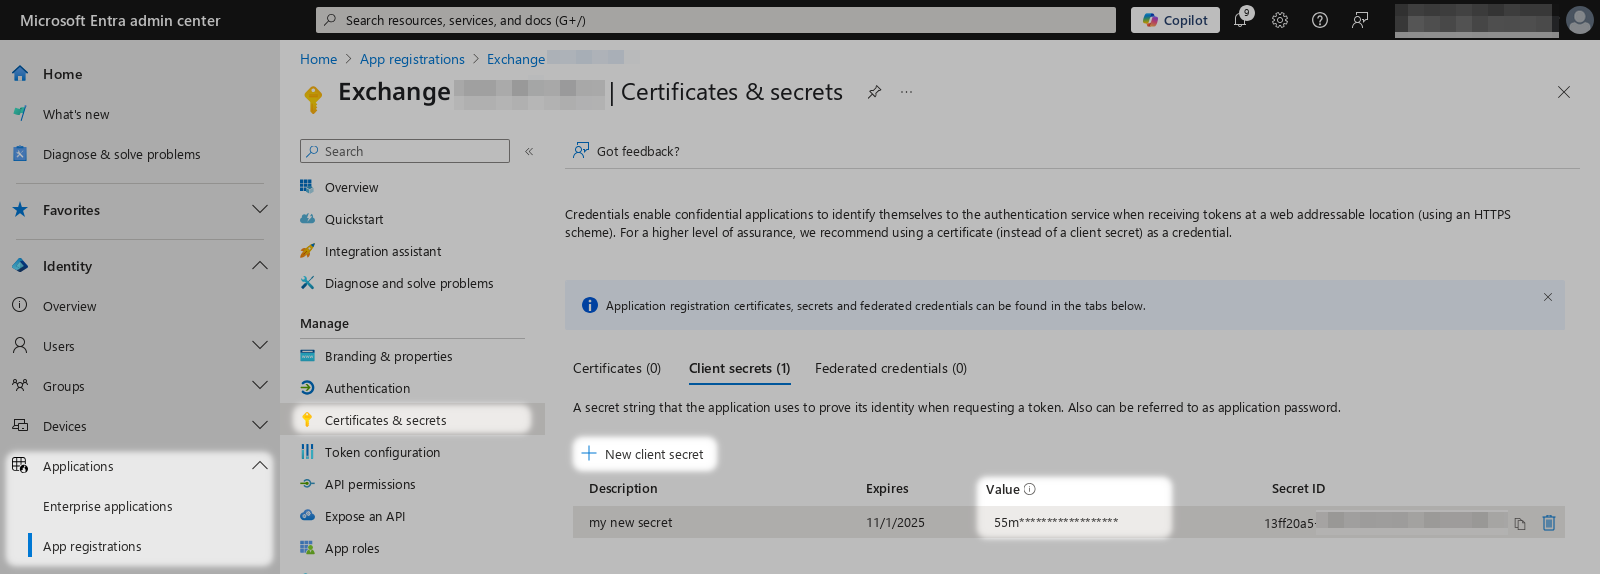
Task: Click the masked secret value 55m***
Action: [1056, 522]
